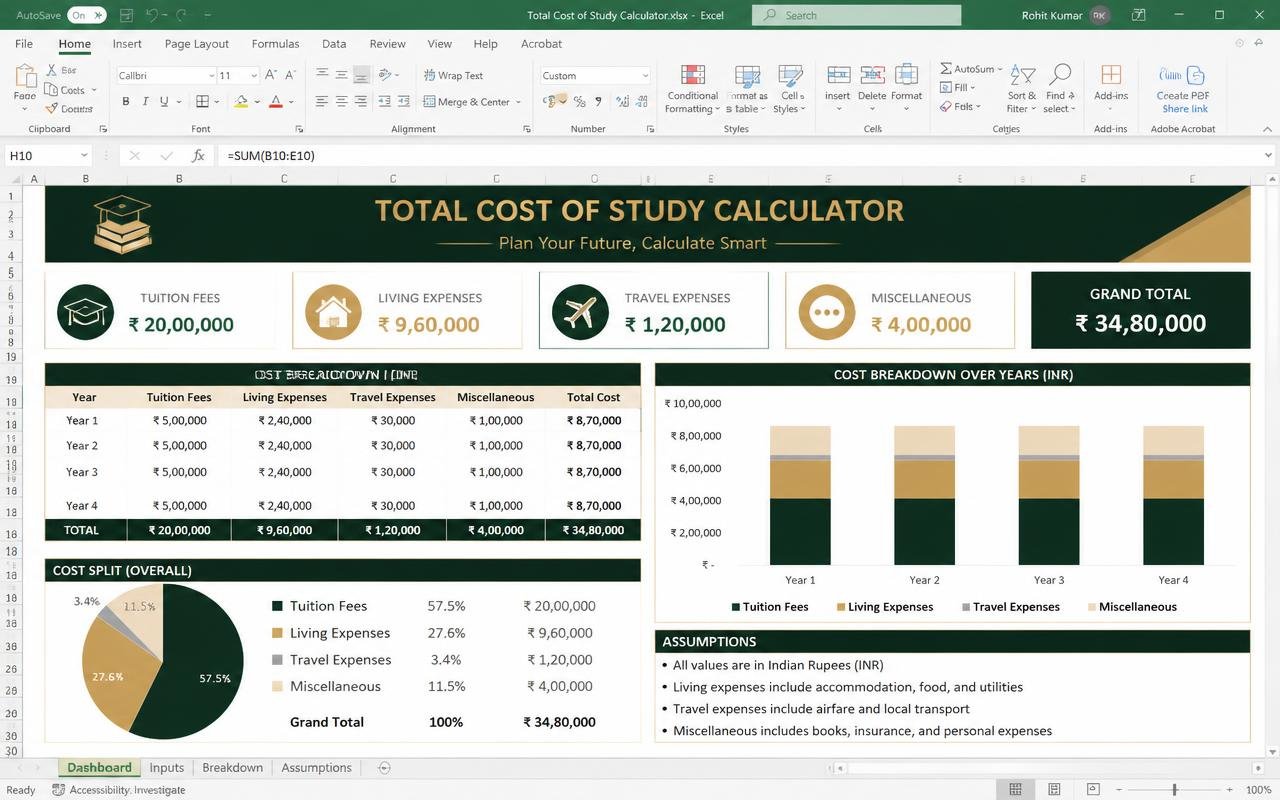The width and height of the screenshot is (1280, 800).
Task: Click Insert Function fx icon
Action: [x=198, y=155]
